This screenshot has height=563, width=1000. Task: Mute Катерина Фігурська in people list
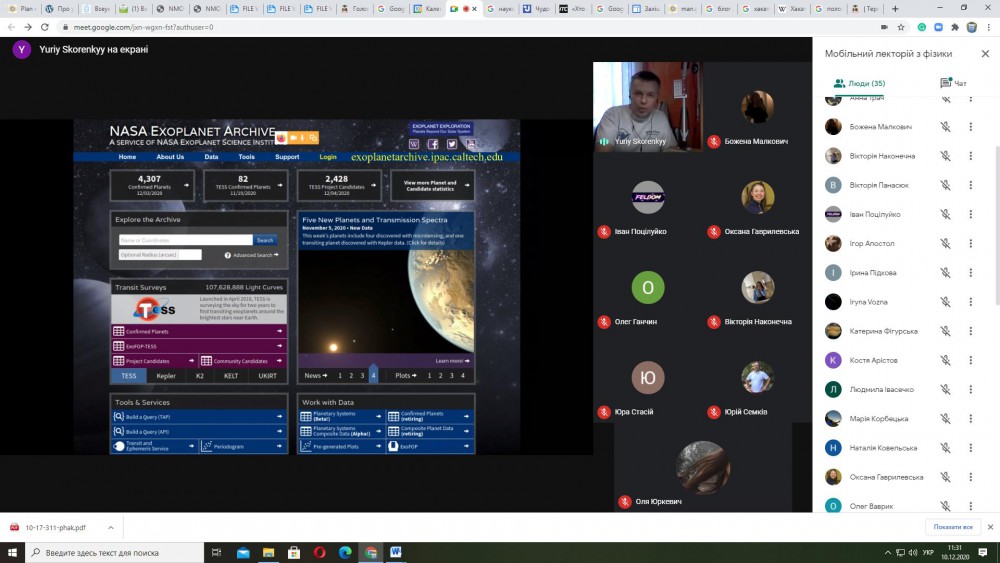945,331
